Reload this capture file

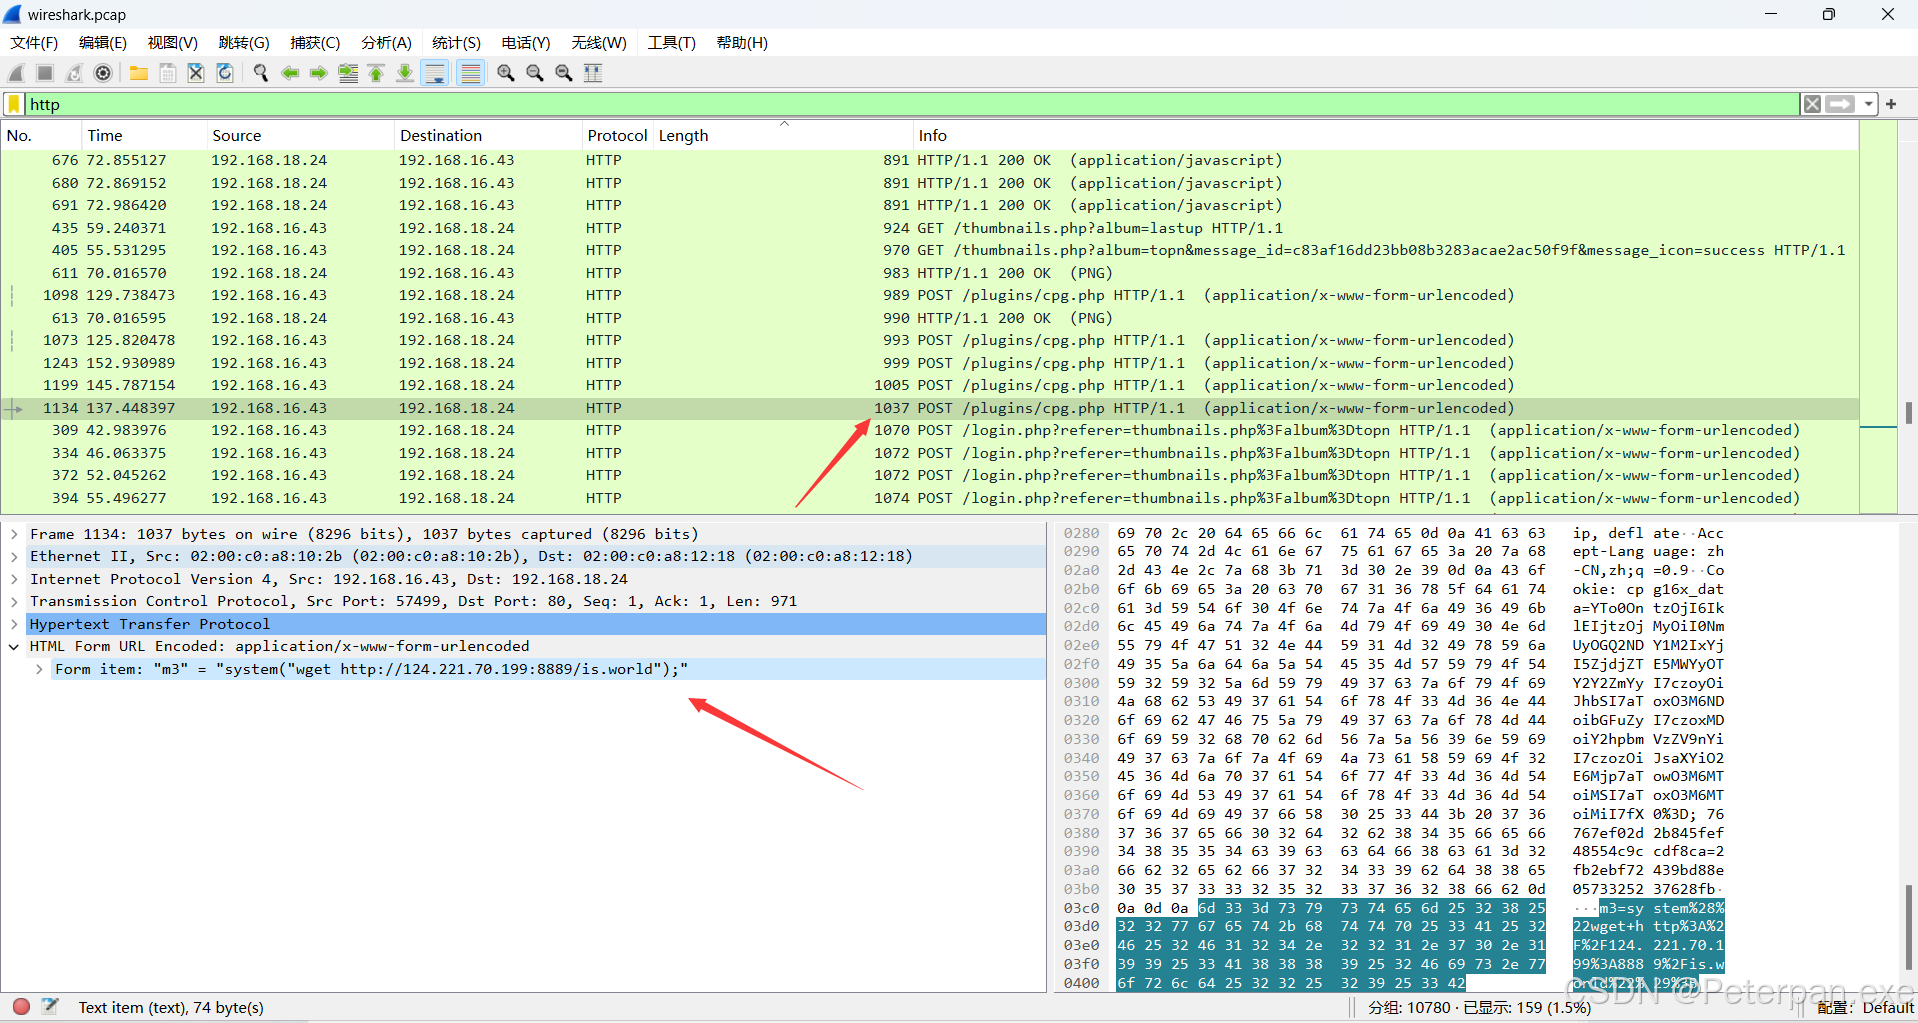[x=225, y=73]
